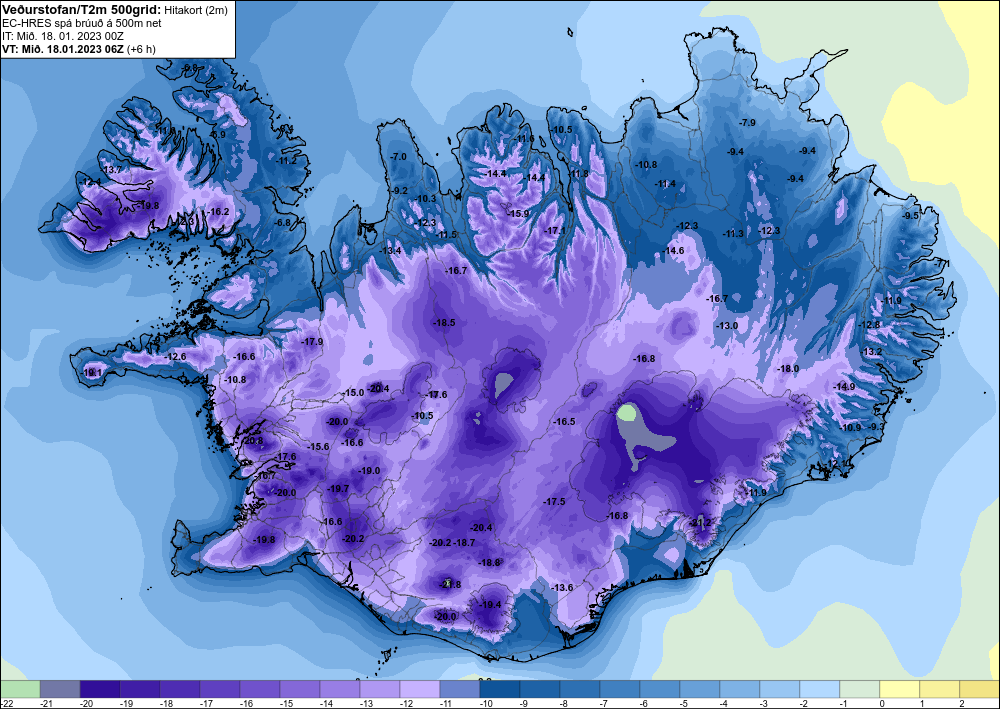Viewport: 1000px width, 709px height.
Task: Click the grey-blue legend swatch for -21 to -20
Action: point(60,689)
